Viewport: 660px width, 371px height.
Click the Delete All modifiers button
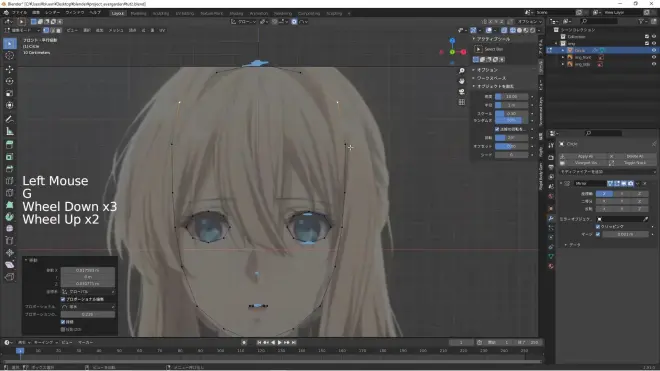click(632, 156)
